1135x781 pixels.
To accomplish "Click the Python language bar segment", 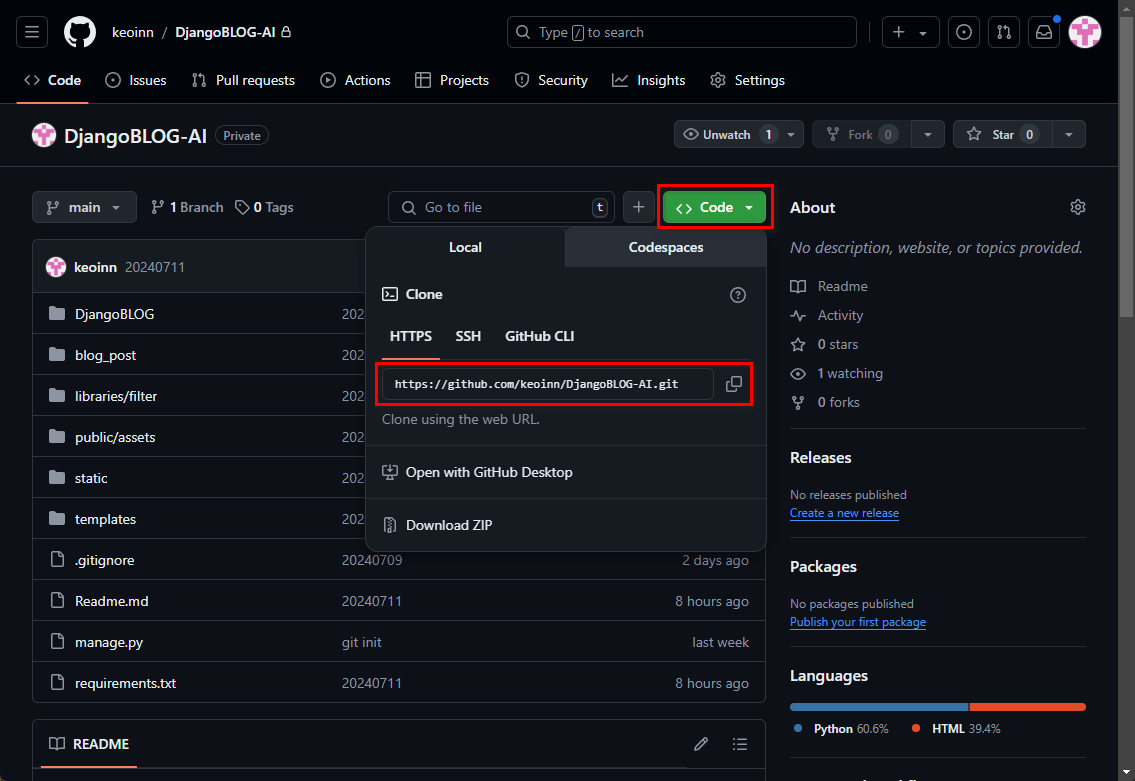I will click(x=879, y=707).
